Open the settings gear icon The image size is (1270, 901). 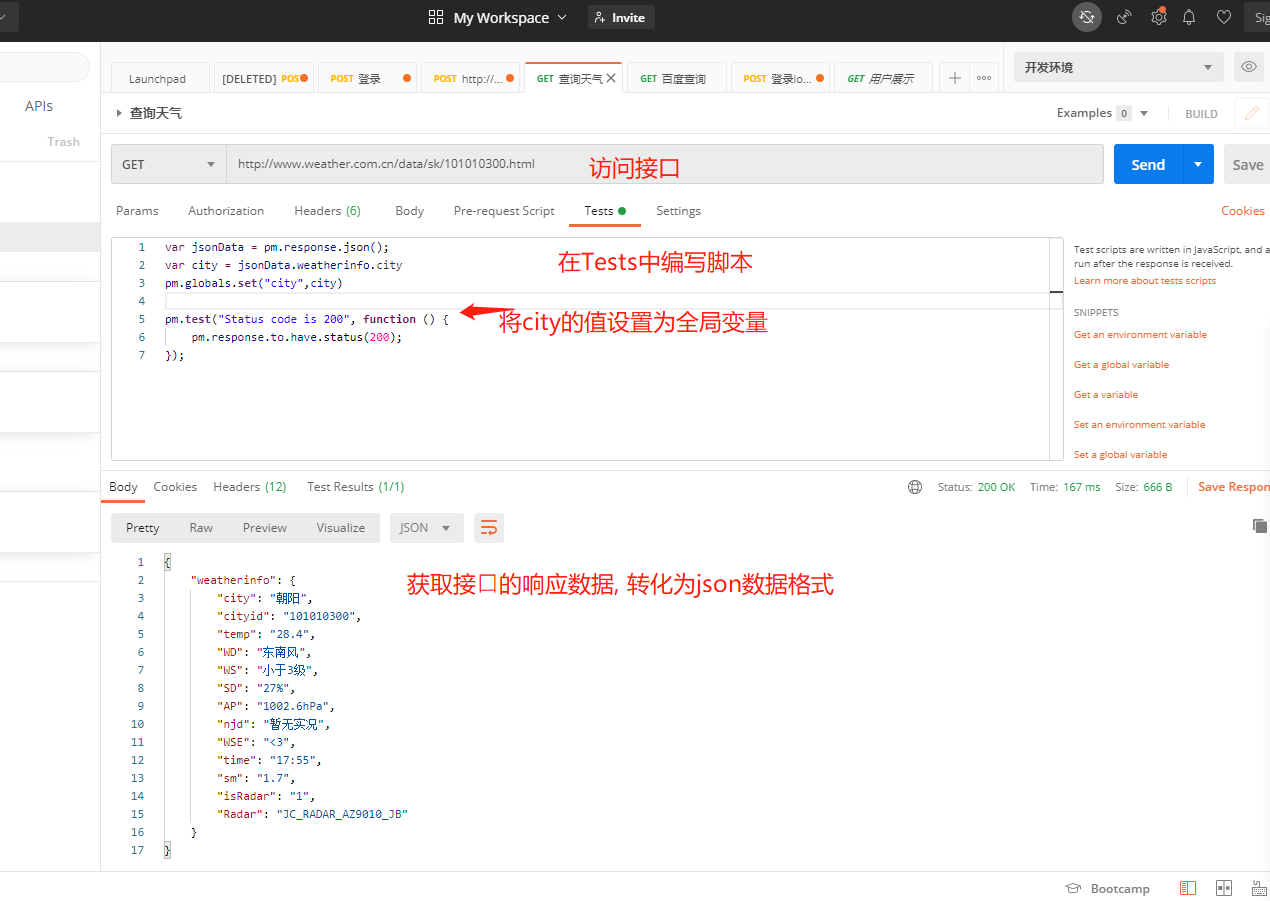(x=1158, y=17)
